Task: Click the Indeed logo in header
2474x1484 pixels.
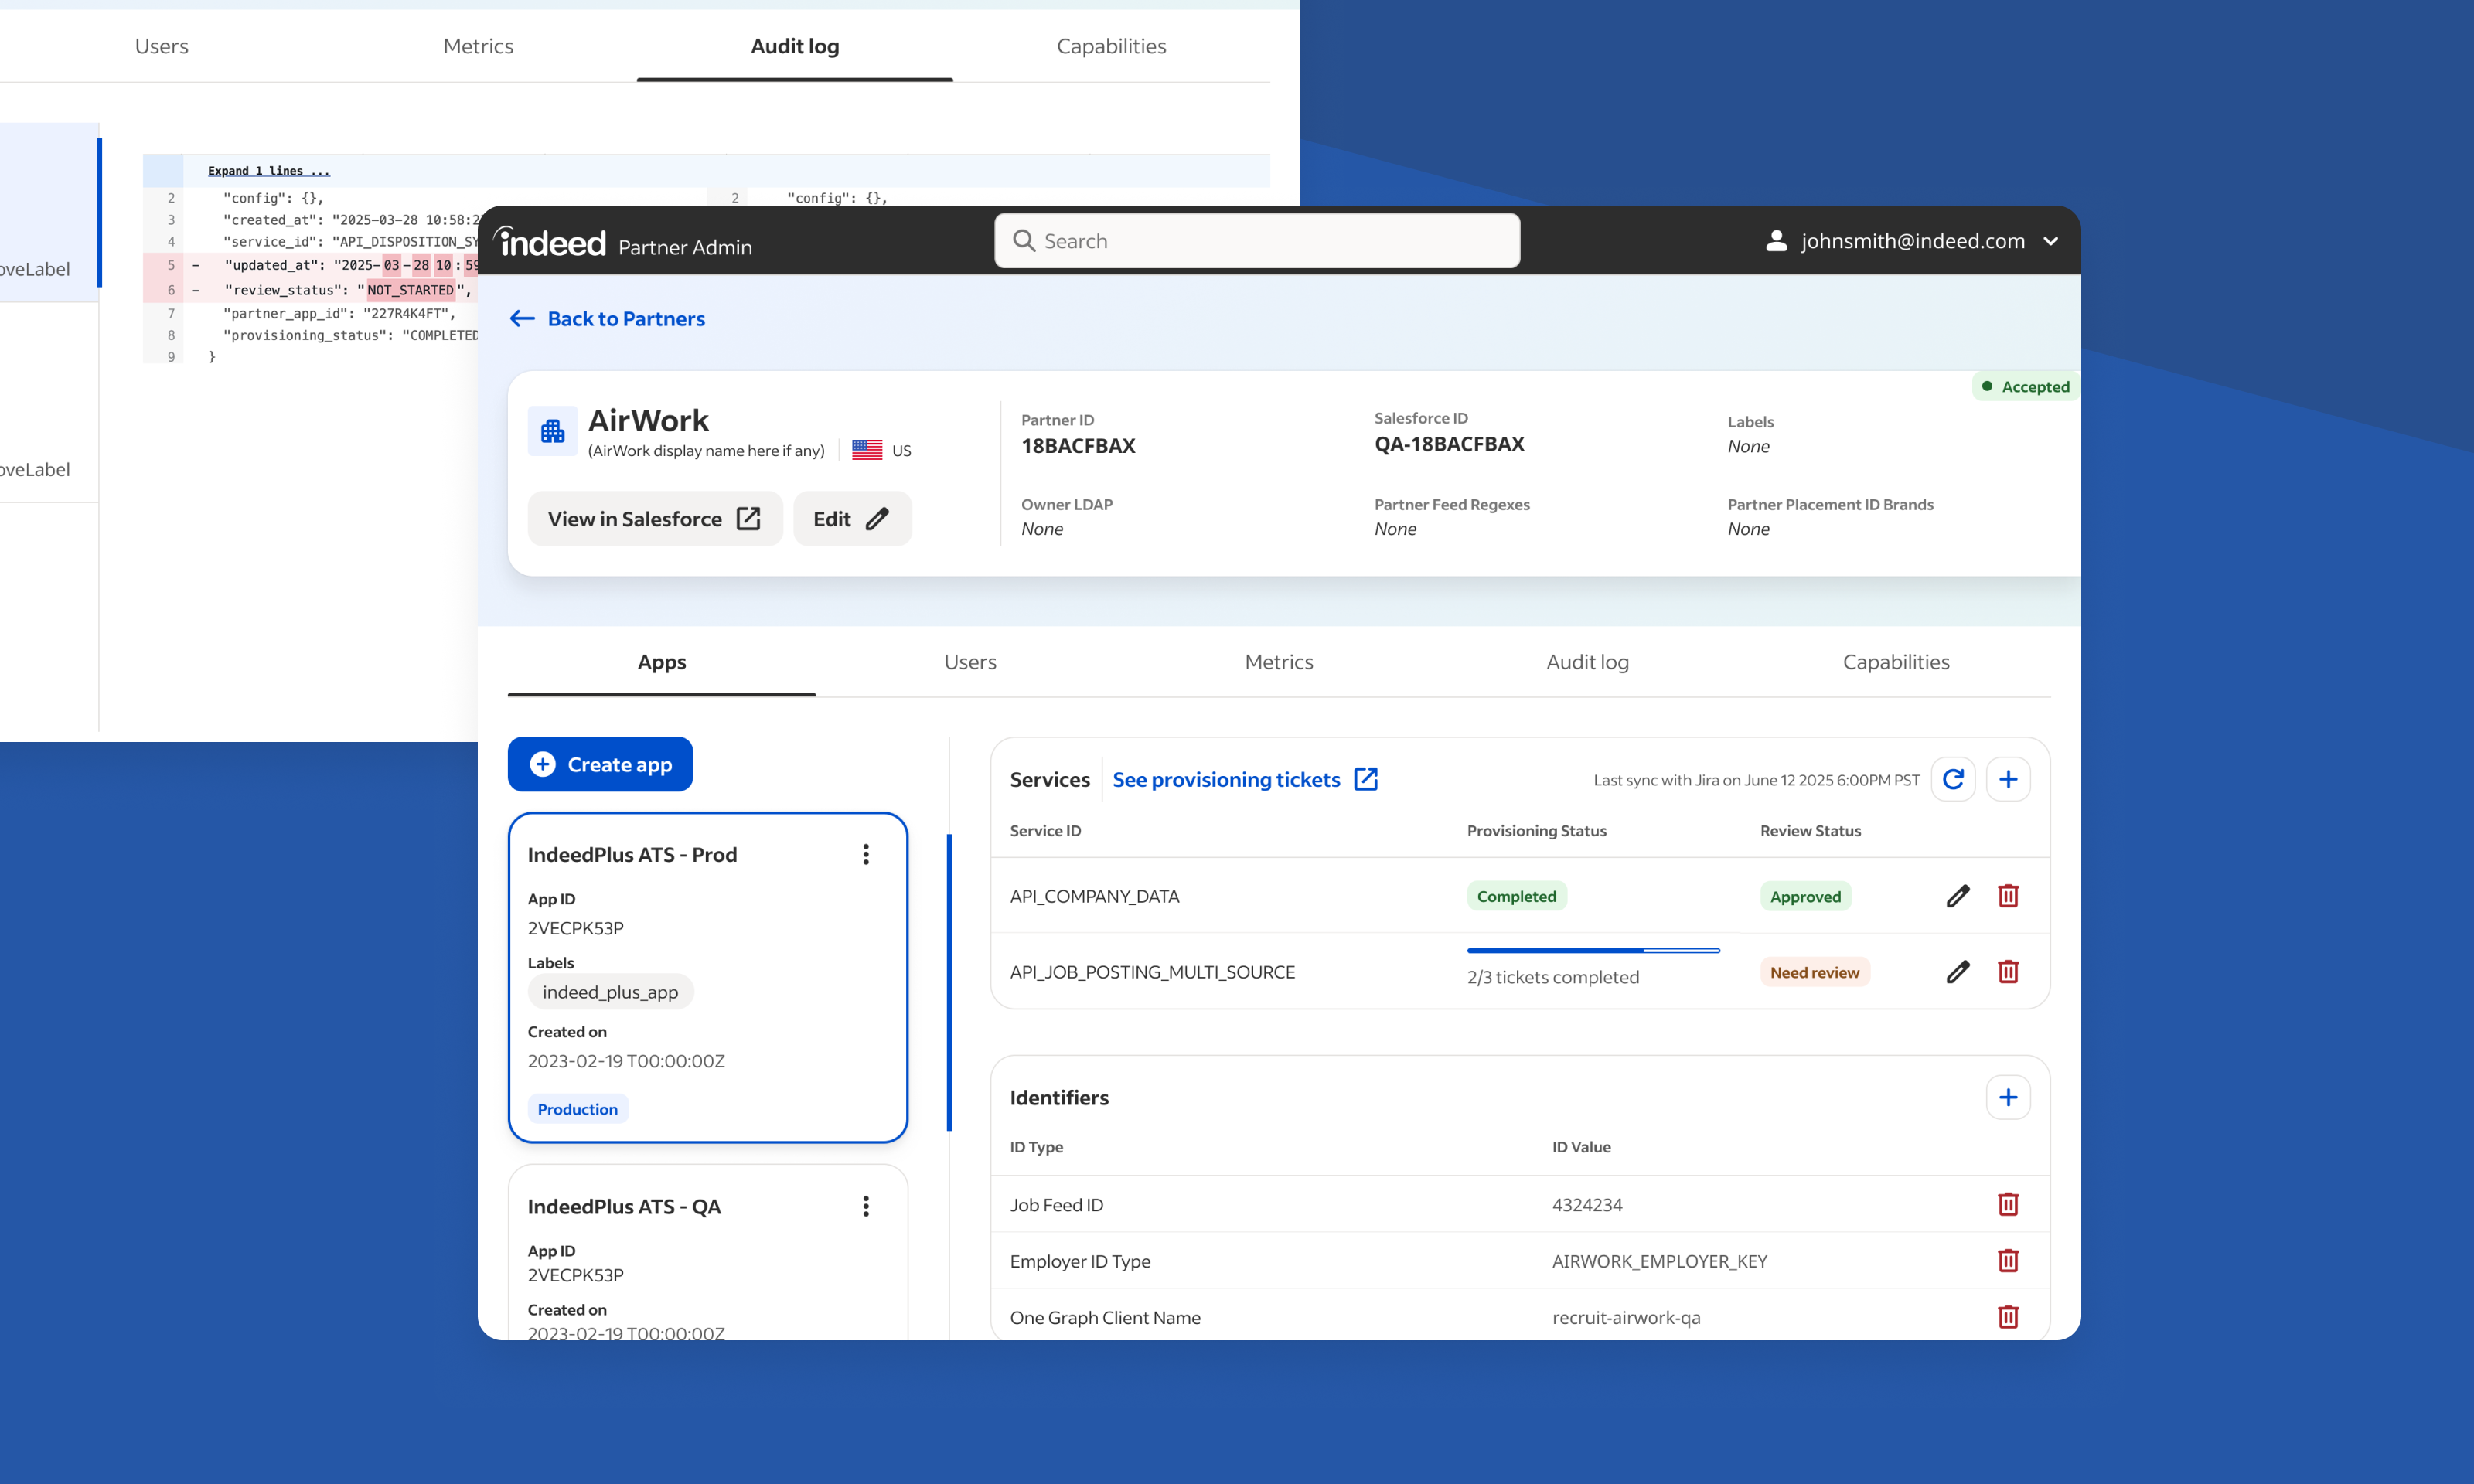Action: tap(551, 242)
